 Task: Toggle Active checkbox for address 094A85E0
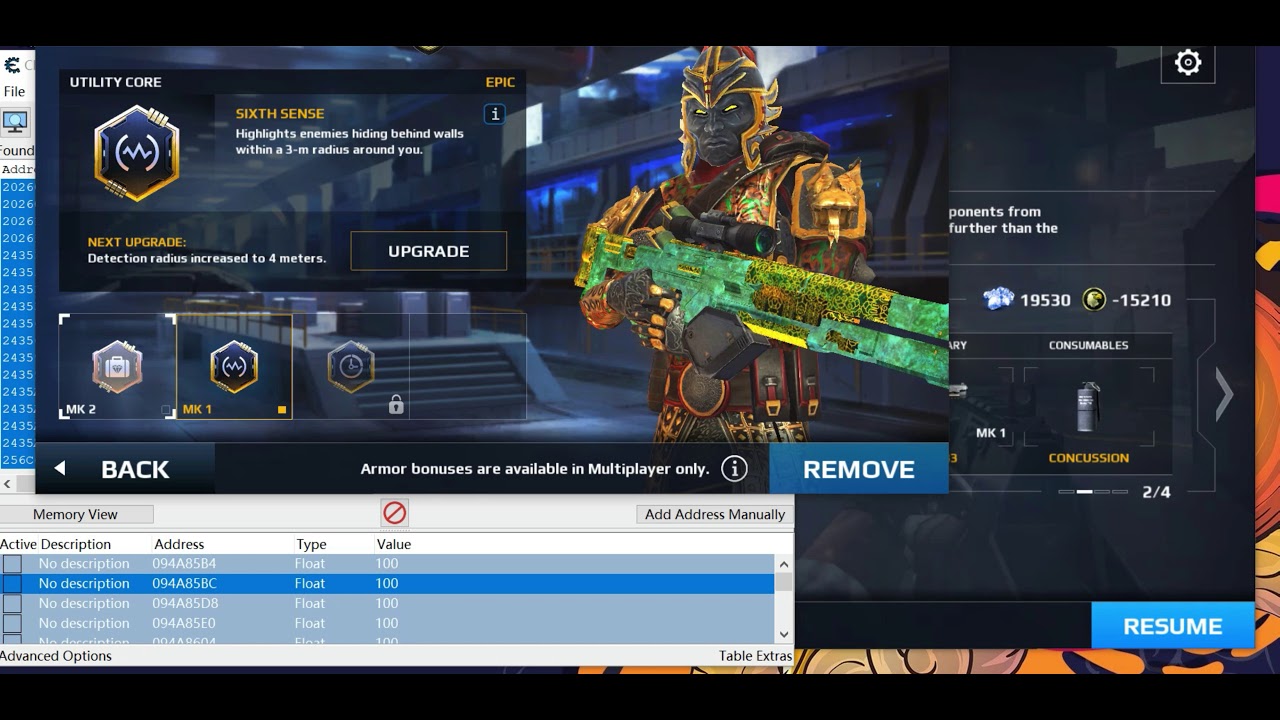[x=12, y=624]
